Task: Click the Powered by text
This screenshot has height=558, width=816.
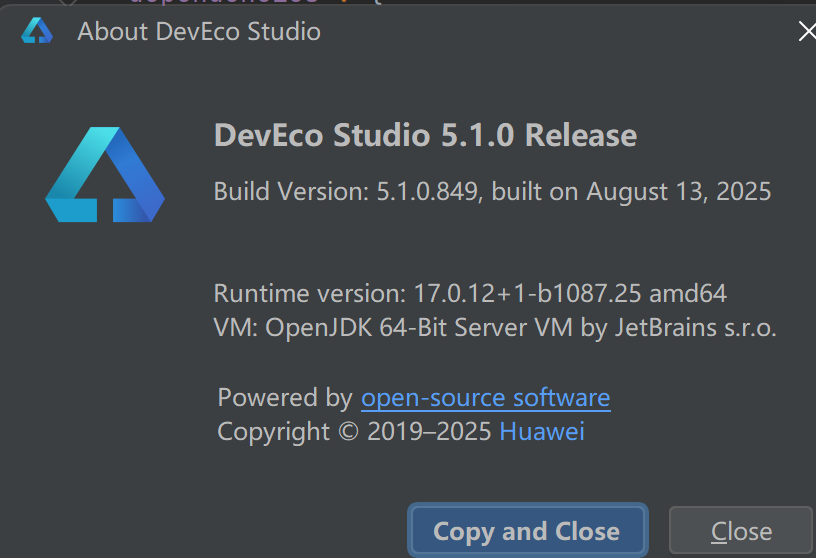Action: tap(285, 397)
